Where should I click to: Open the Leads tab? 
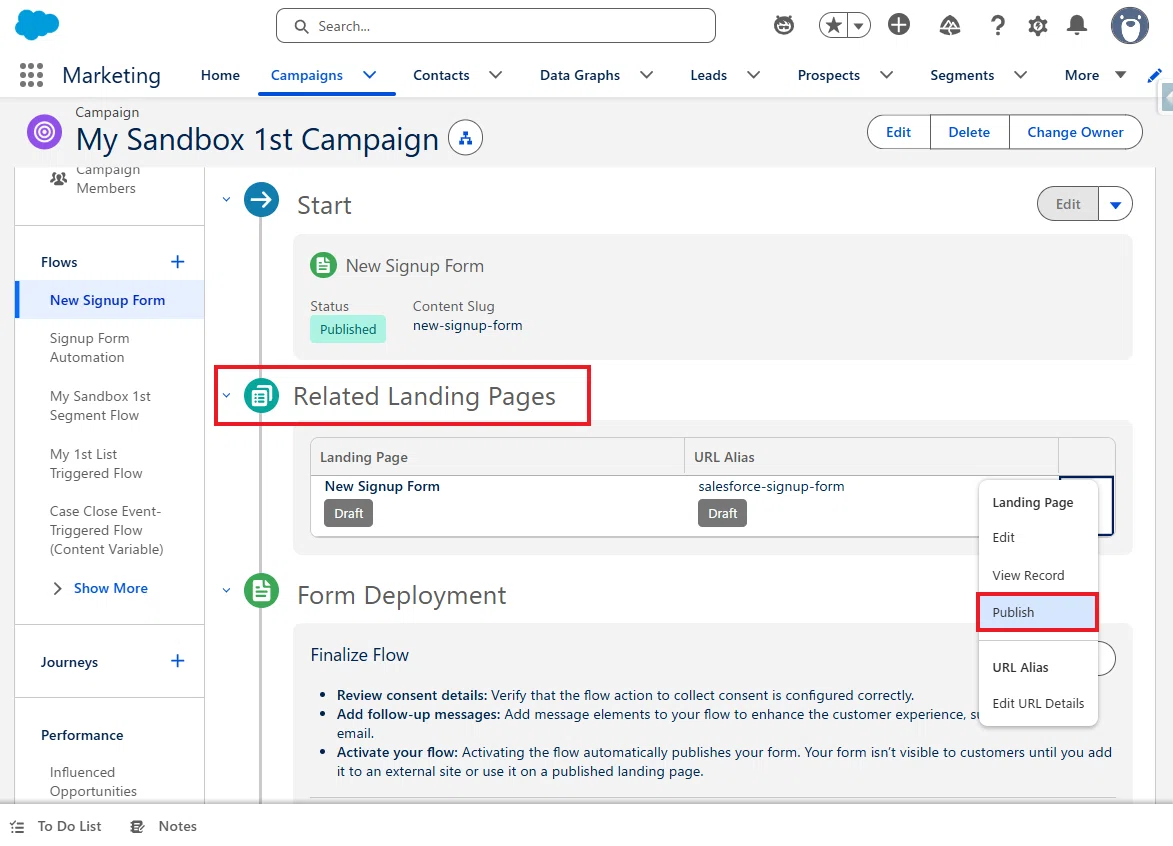tap(708, 75)
